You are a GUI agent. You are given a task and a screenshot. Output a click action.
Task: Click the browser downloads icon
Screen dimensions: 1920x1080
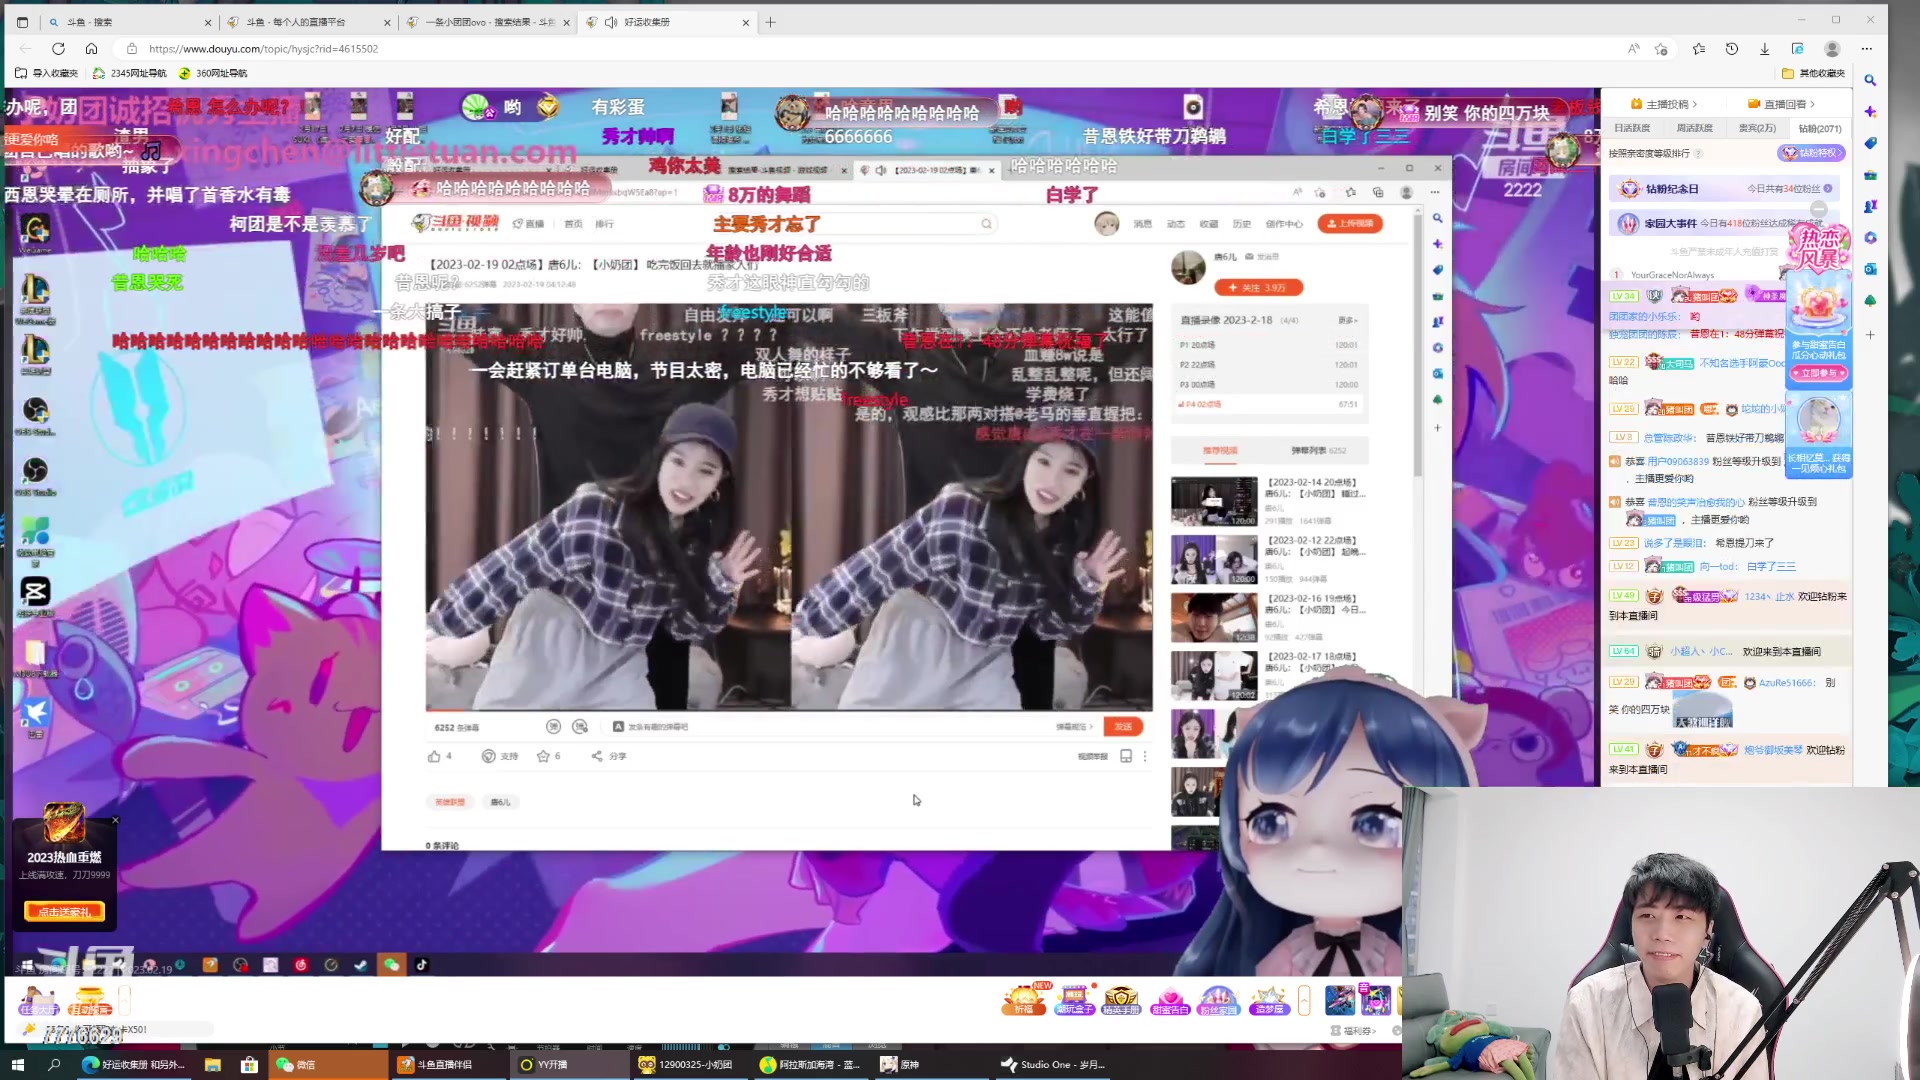pos(1764,48)
